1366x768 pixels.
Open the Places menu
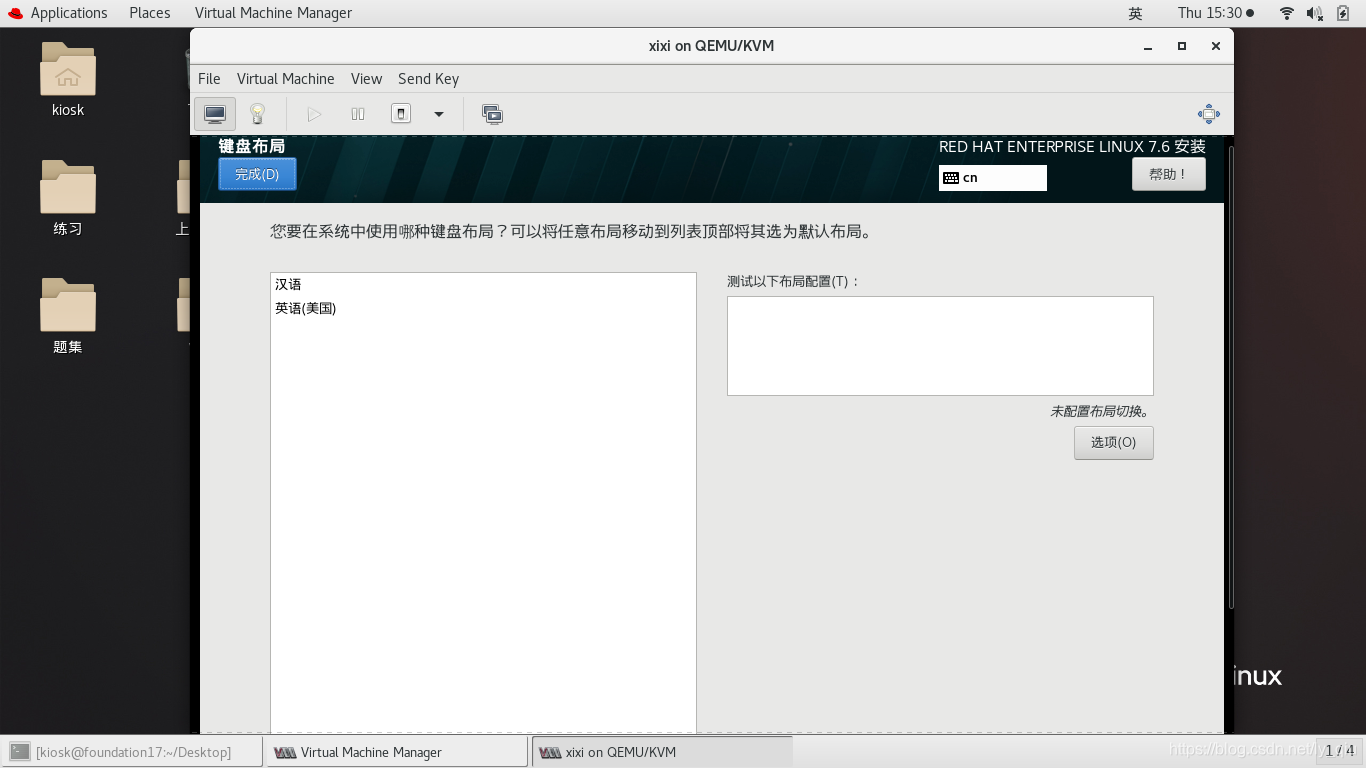tap(150, 13)
